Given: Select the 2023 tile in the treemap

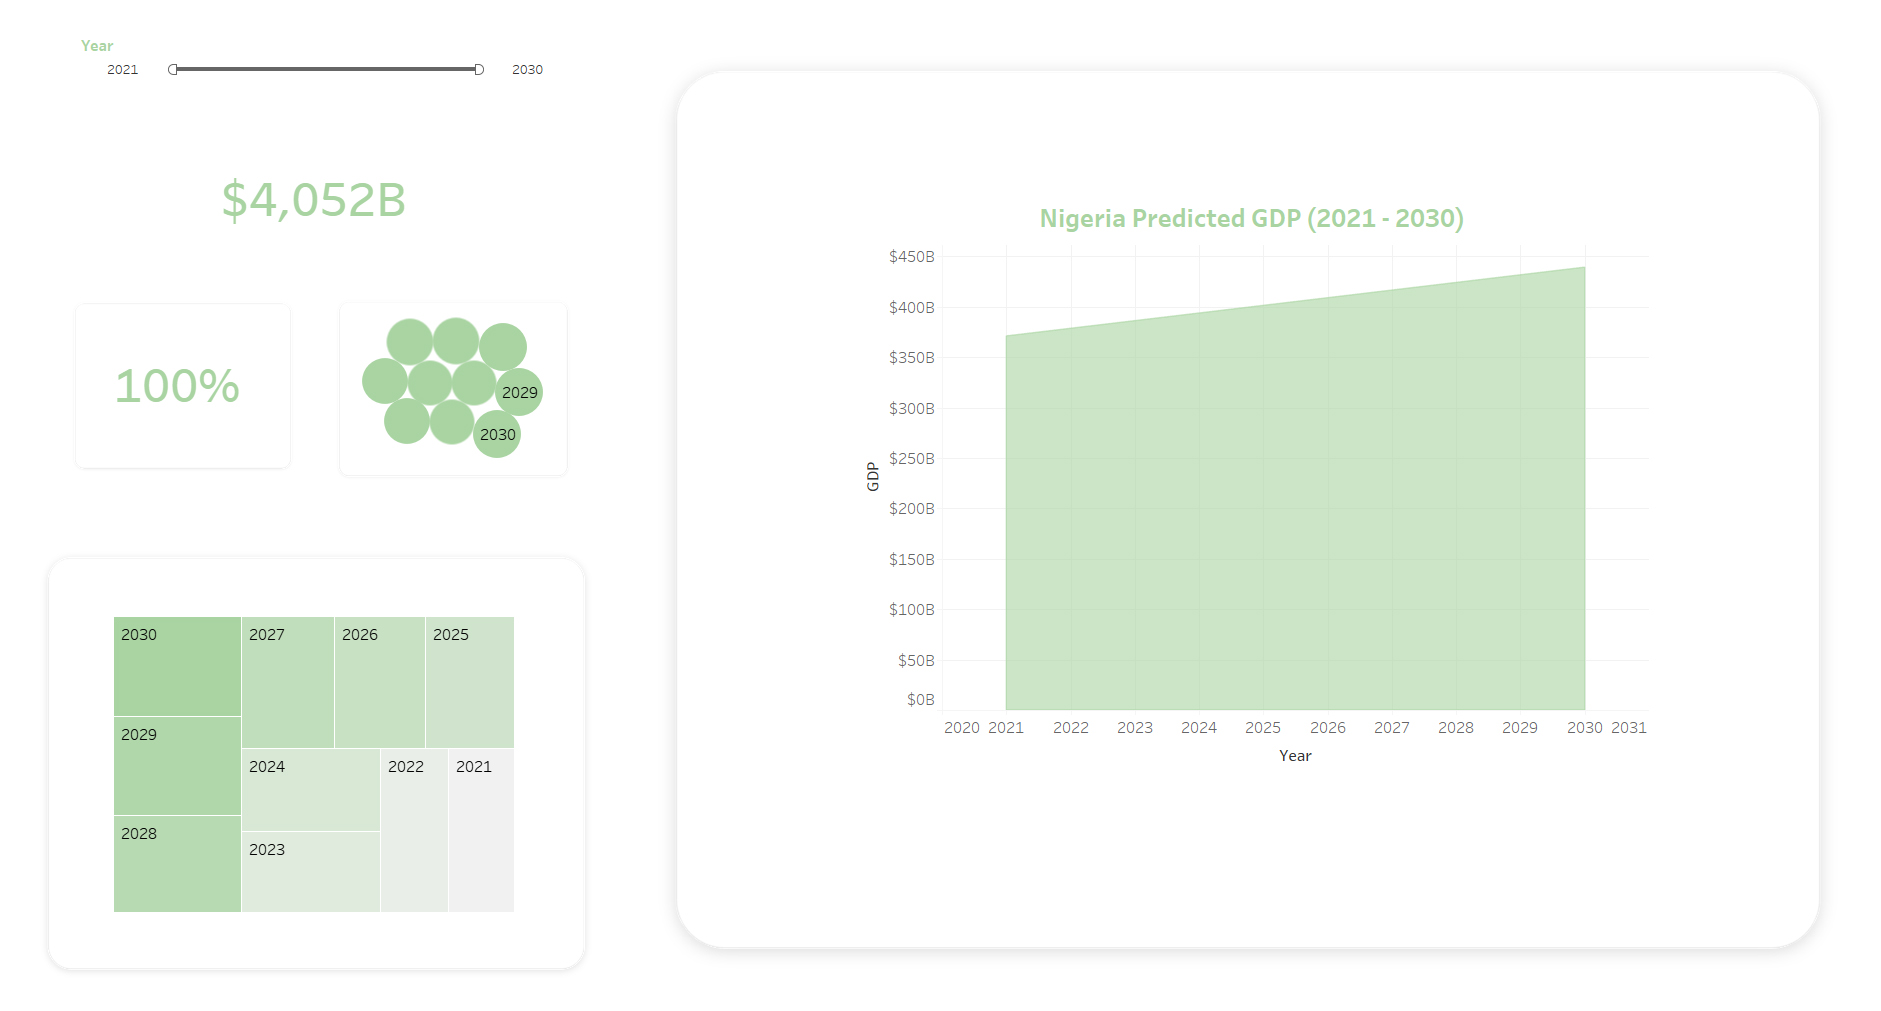Looking at the screenshot, I should point(311,872).
